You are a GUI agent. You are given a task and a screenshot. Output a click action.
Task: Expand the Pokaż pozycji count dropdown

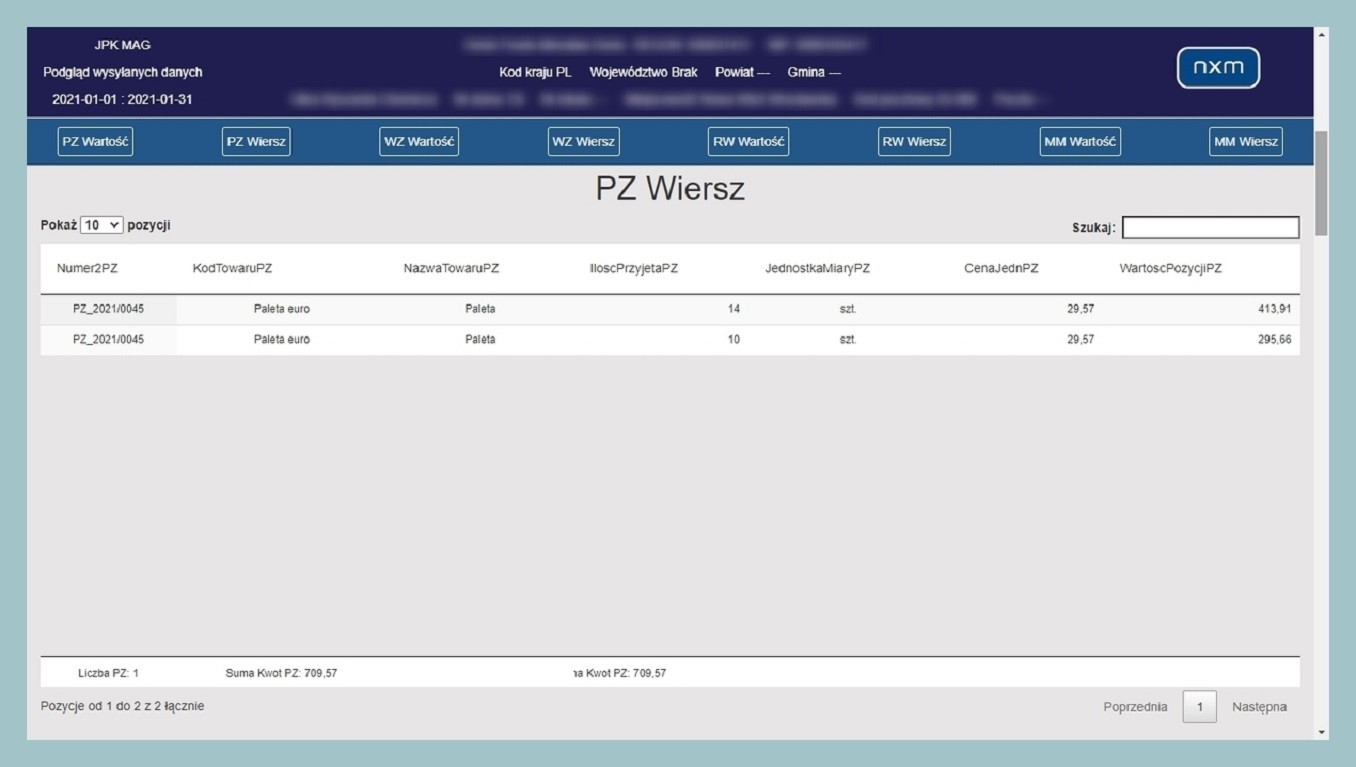coord(102,226)
